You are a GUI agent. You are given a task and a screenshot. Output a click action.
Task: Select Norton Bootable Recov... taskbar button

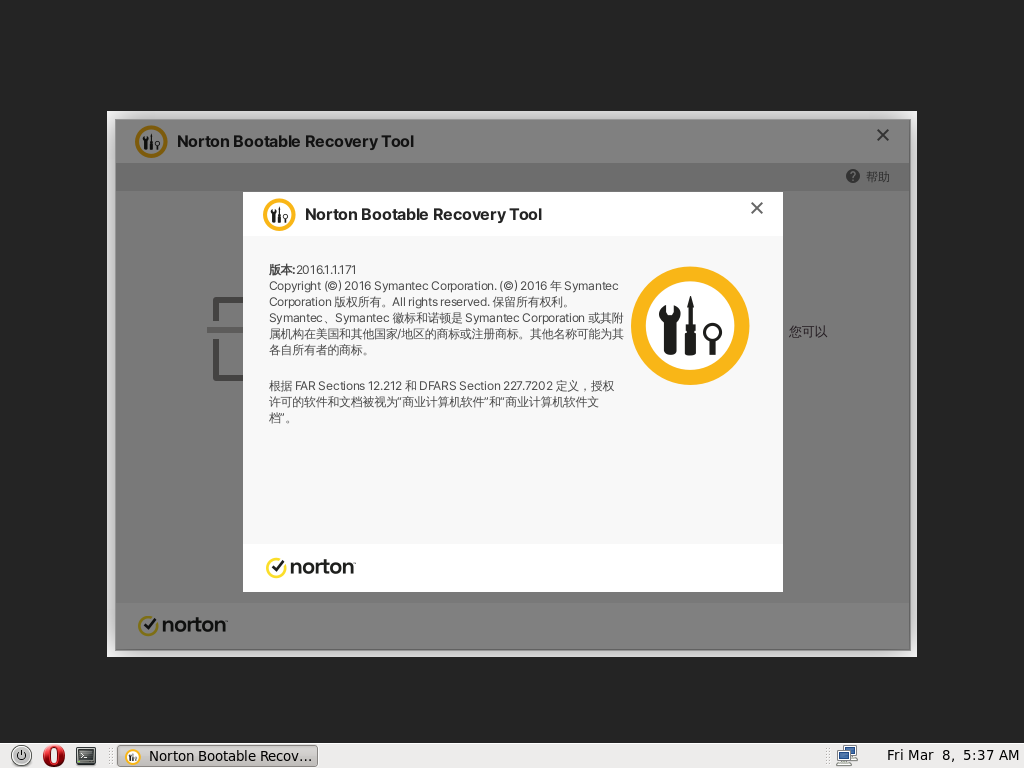(217, 756)
